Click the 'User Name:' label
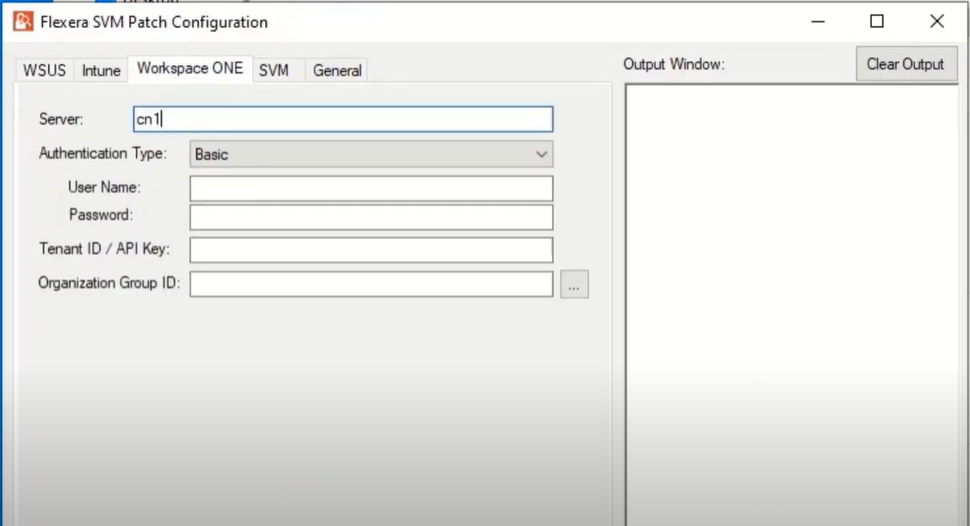970x526 pixels. (104, 187)
